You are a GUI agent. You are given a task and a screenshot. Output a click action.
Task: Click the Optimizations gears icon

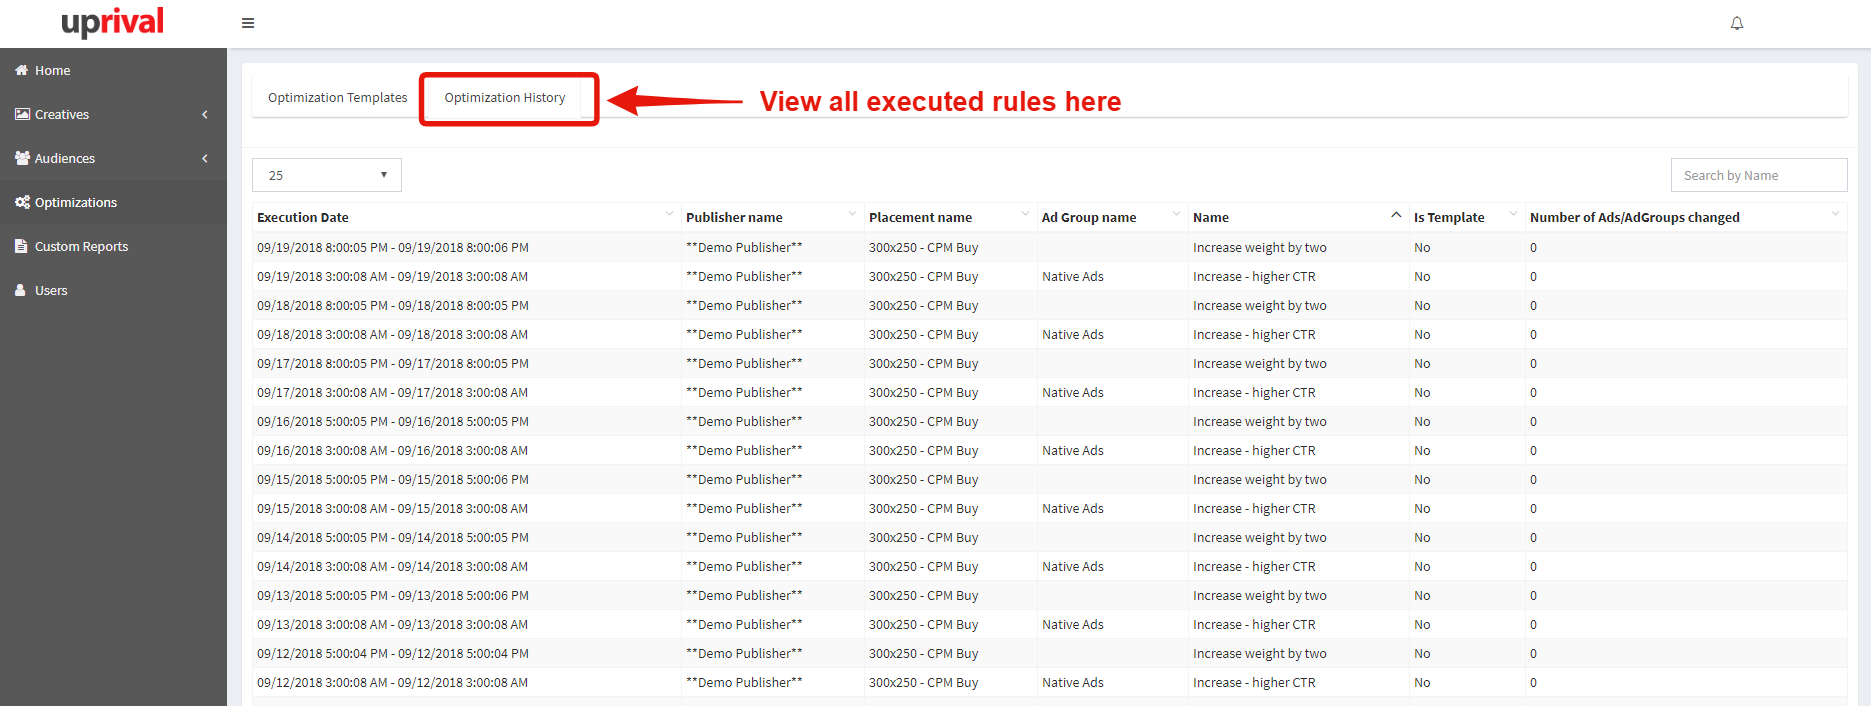click(x=22, y=202)
